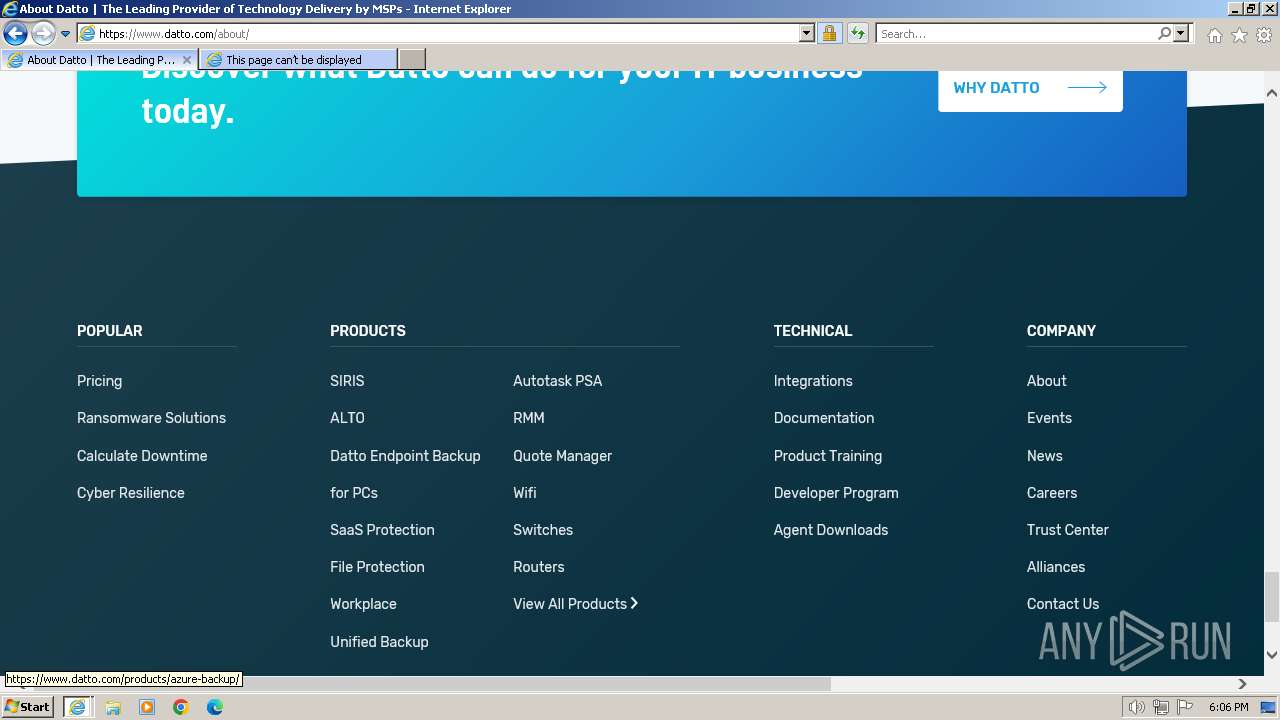Open the Switches product link

point(543,530)
